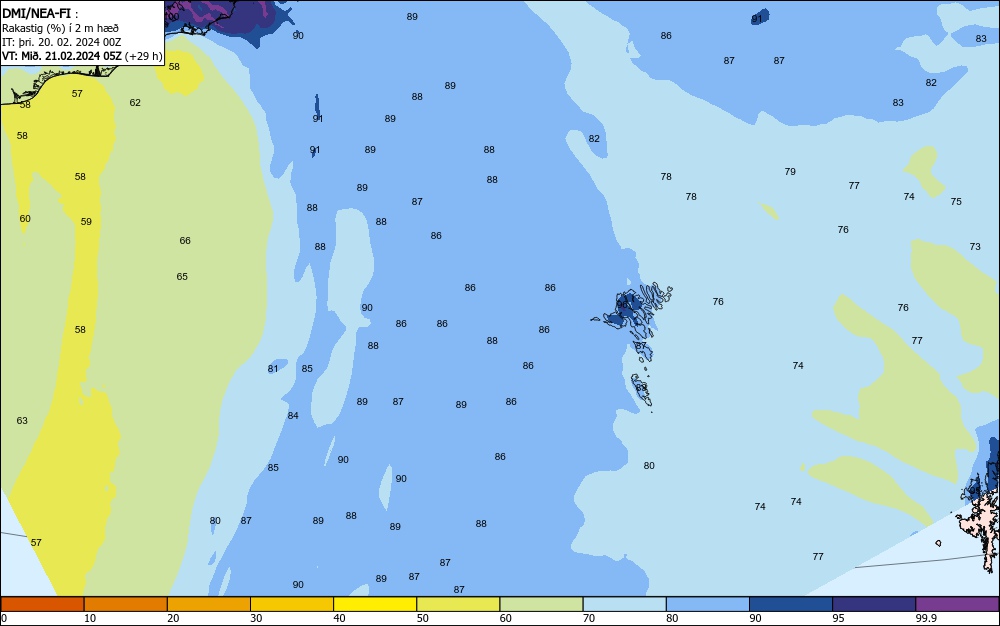Click the map value 65

[182, 277]
